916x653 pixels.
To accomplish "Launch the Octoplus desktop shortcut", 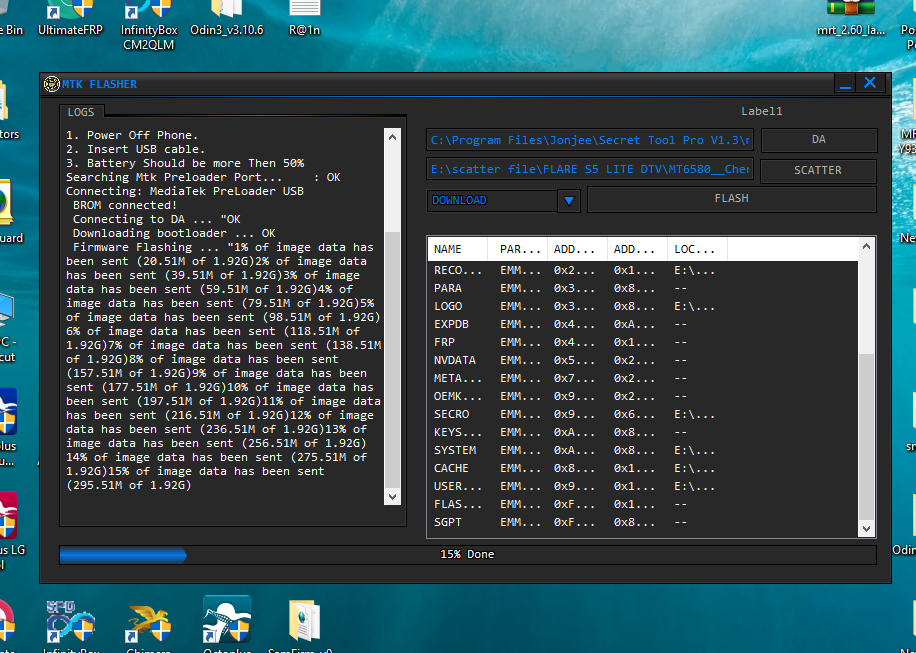I will (x=226, y=621).
